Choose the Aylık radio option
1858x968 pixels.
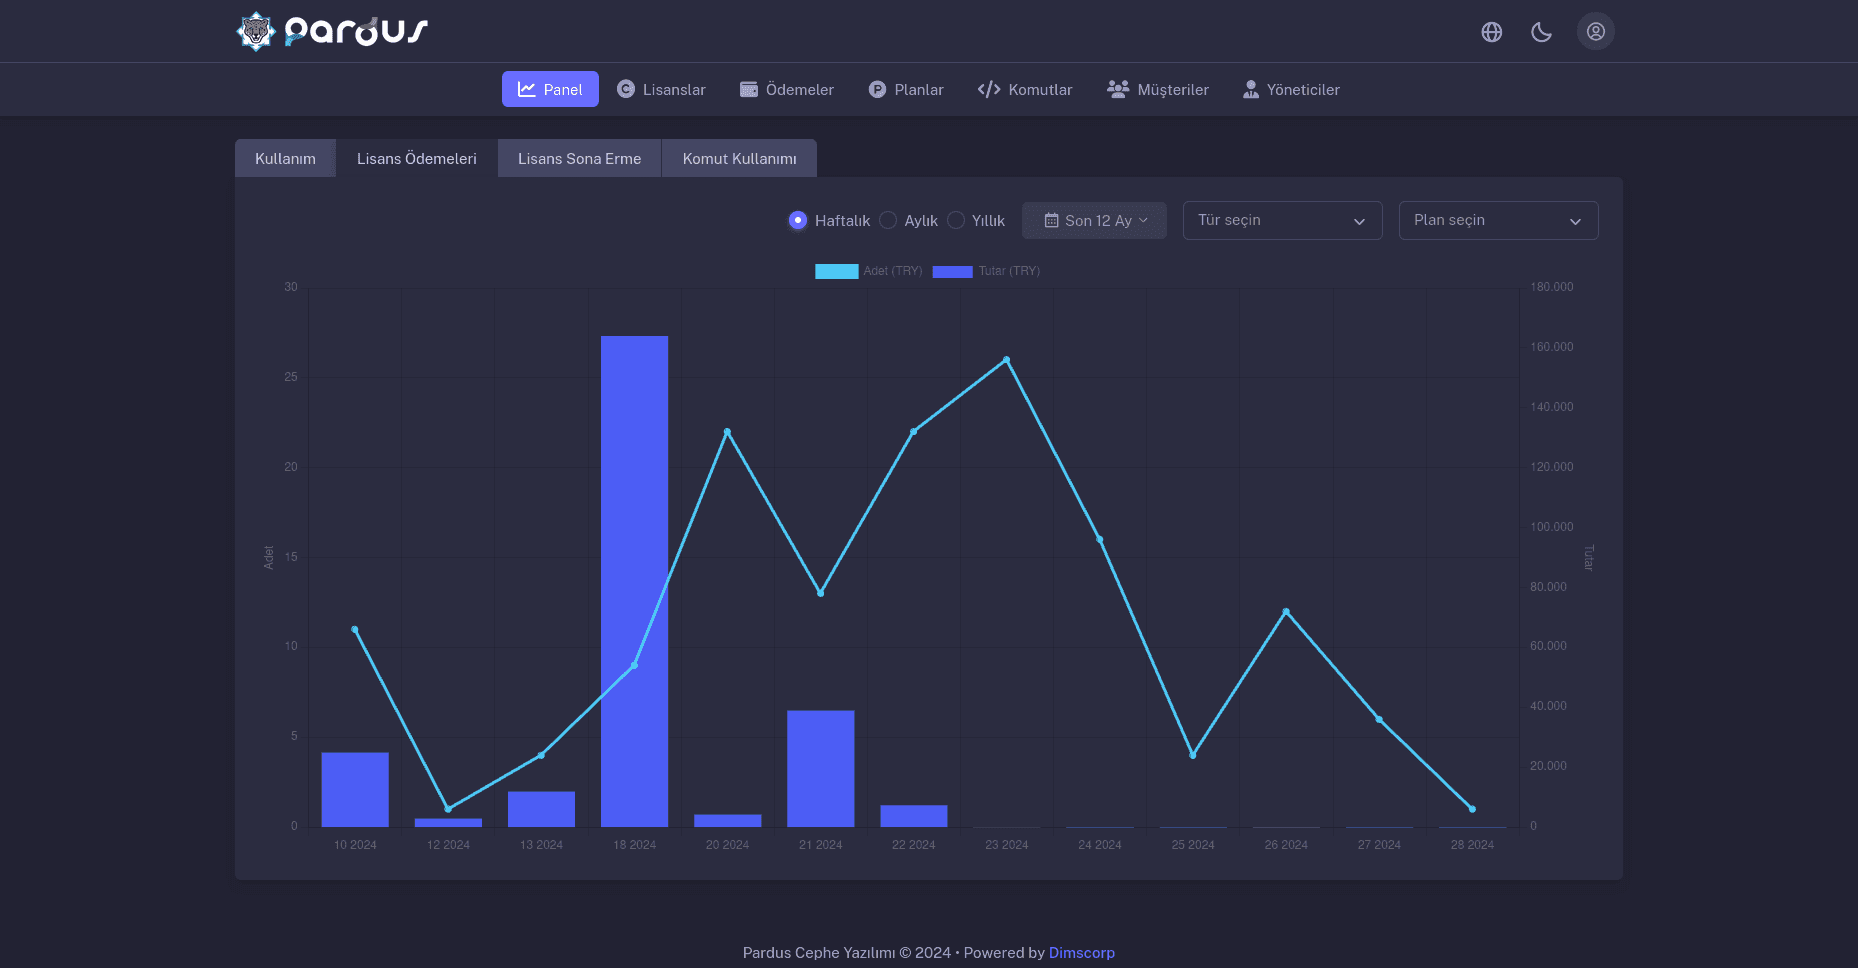(x=888, y=220)
